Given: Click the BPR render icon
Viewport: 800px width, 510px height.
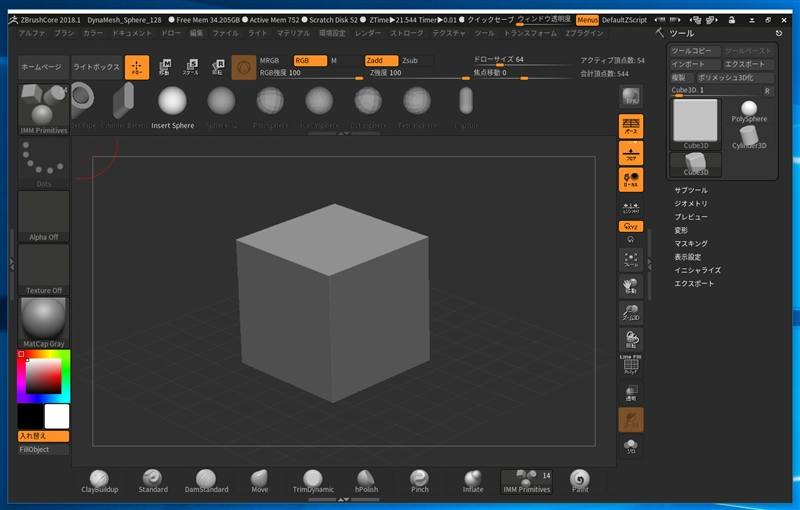Looking at the screenshot, I should point(631,96).
